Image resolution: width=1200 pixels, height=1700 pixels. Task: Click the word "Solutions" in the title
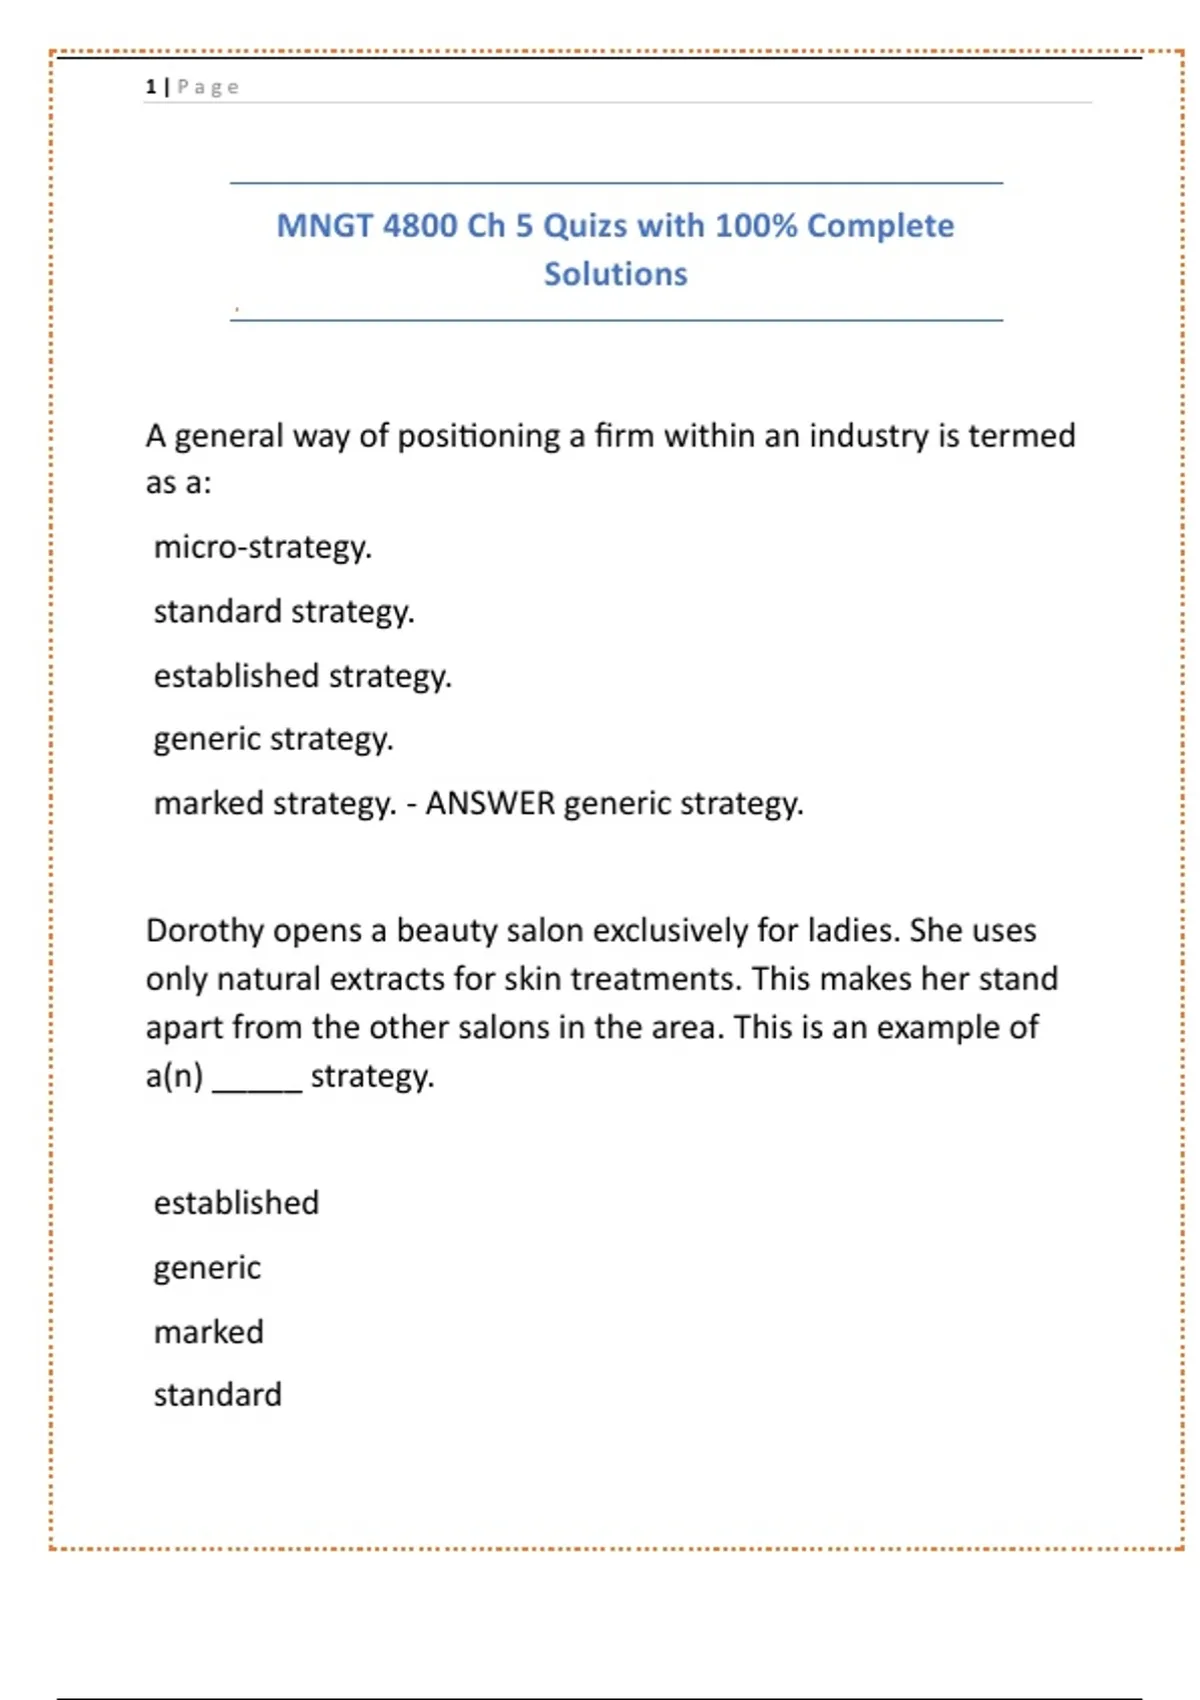click(x=615, y=274)
